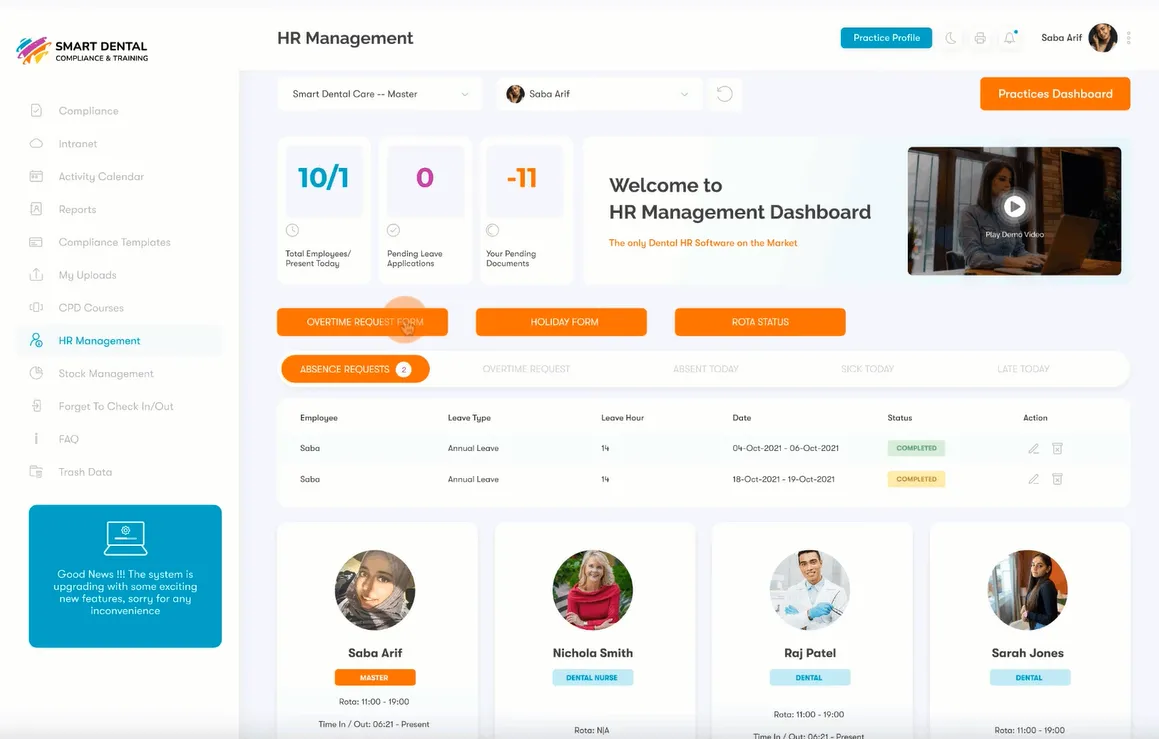Click the Intranet cloud icon
The width and height of the screenshot is (1159, 739).
tap(36, 143)
